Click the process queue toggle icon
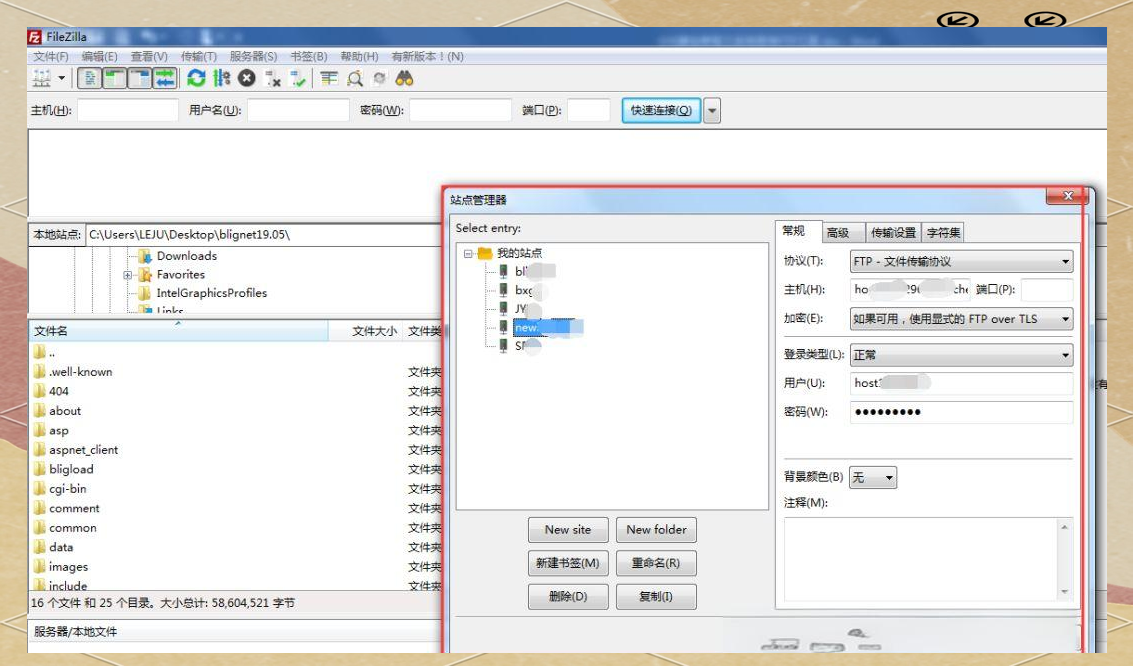This screenshot has height=666, width=1133. point(222,78)
